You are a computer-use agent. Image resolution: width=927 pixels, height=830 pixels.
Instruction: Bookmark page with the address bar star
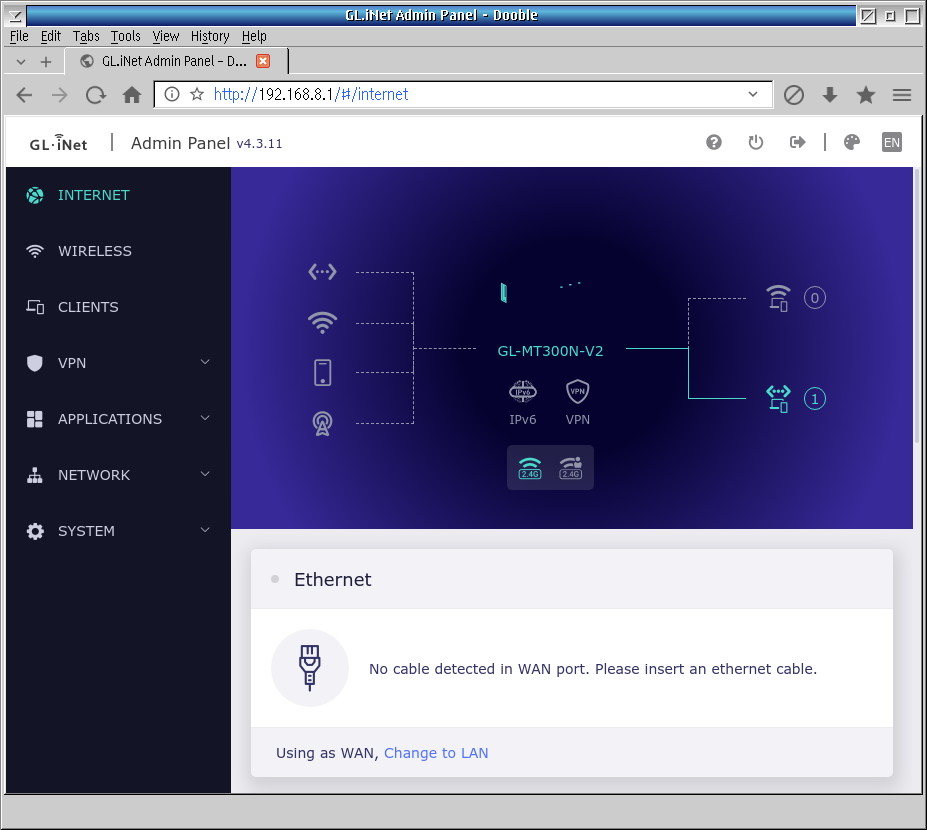197,95
